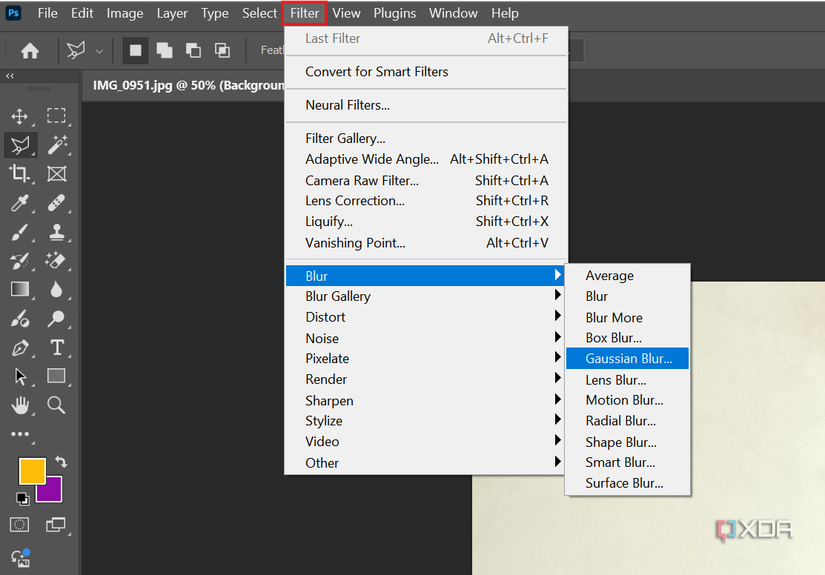This screenshot has height=575, width=825.
Task: Reset default foreground and background colors
Action: pos(22,498)
